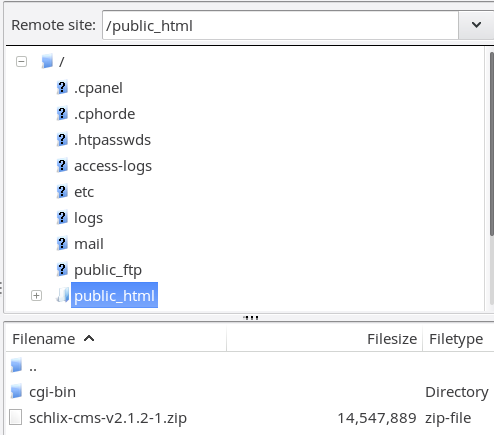Click the parent directory folder icon
Image resolution: width=494 pixels, height=435 pixels.
tap(16, 365)
